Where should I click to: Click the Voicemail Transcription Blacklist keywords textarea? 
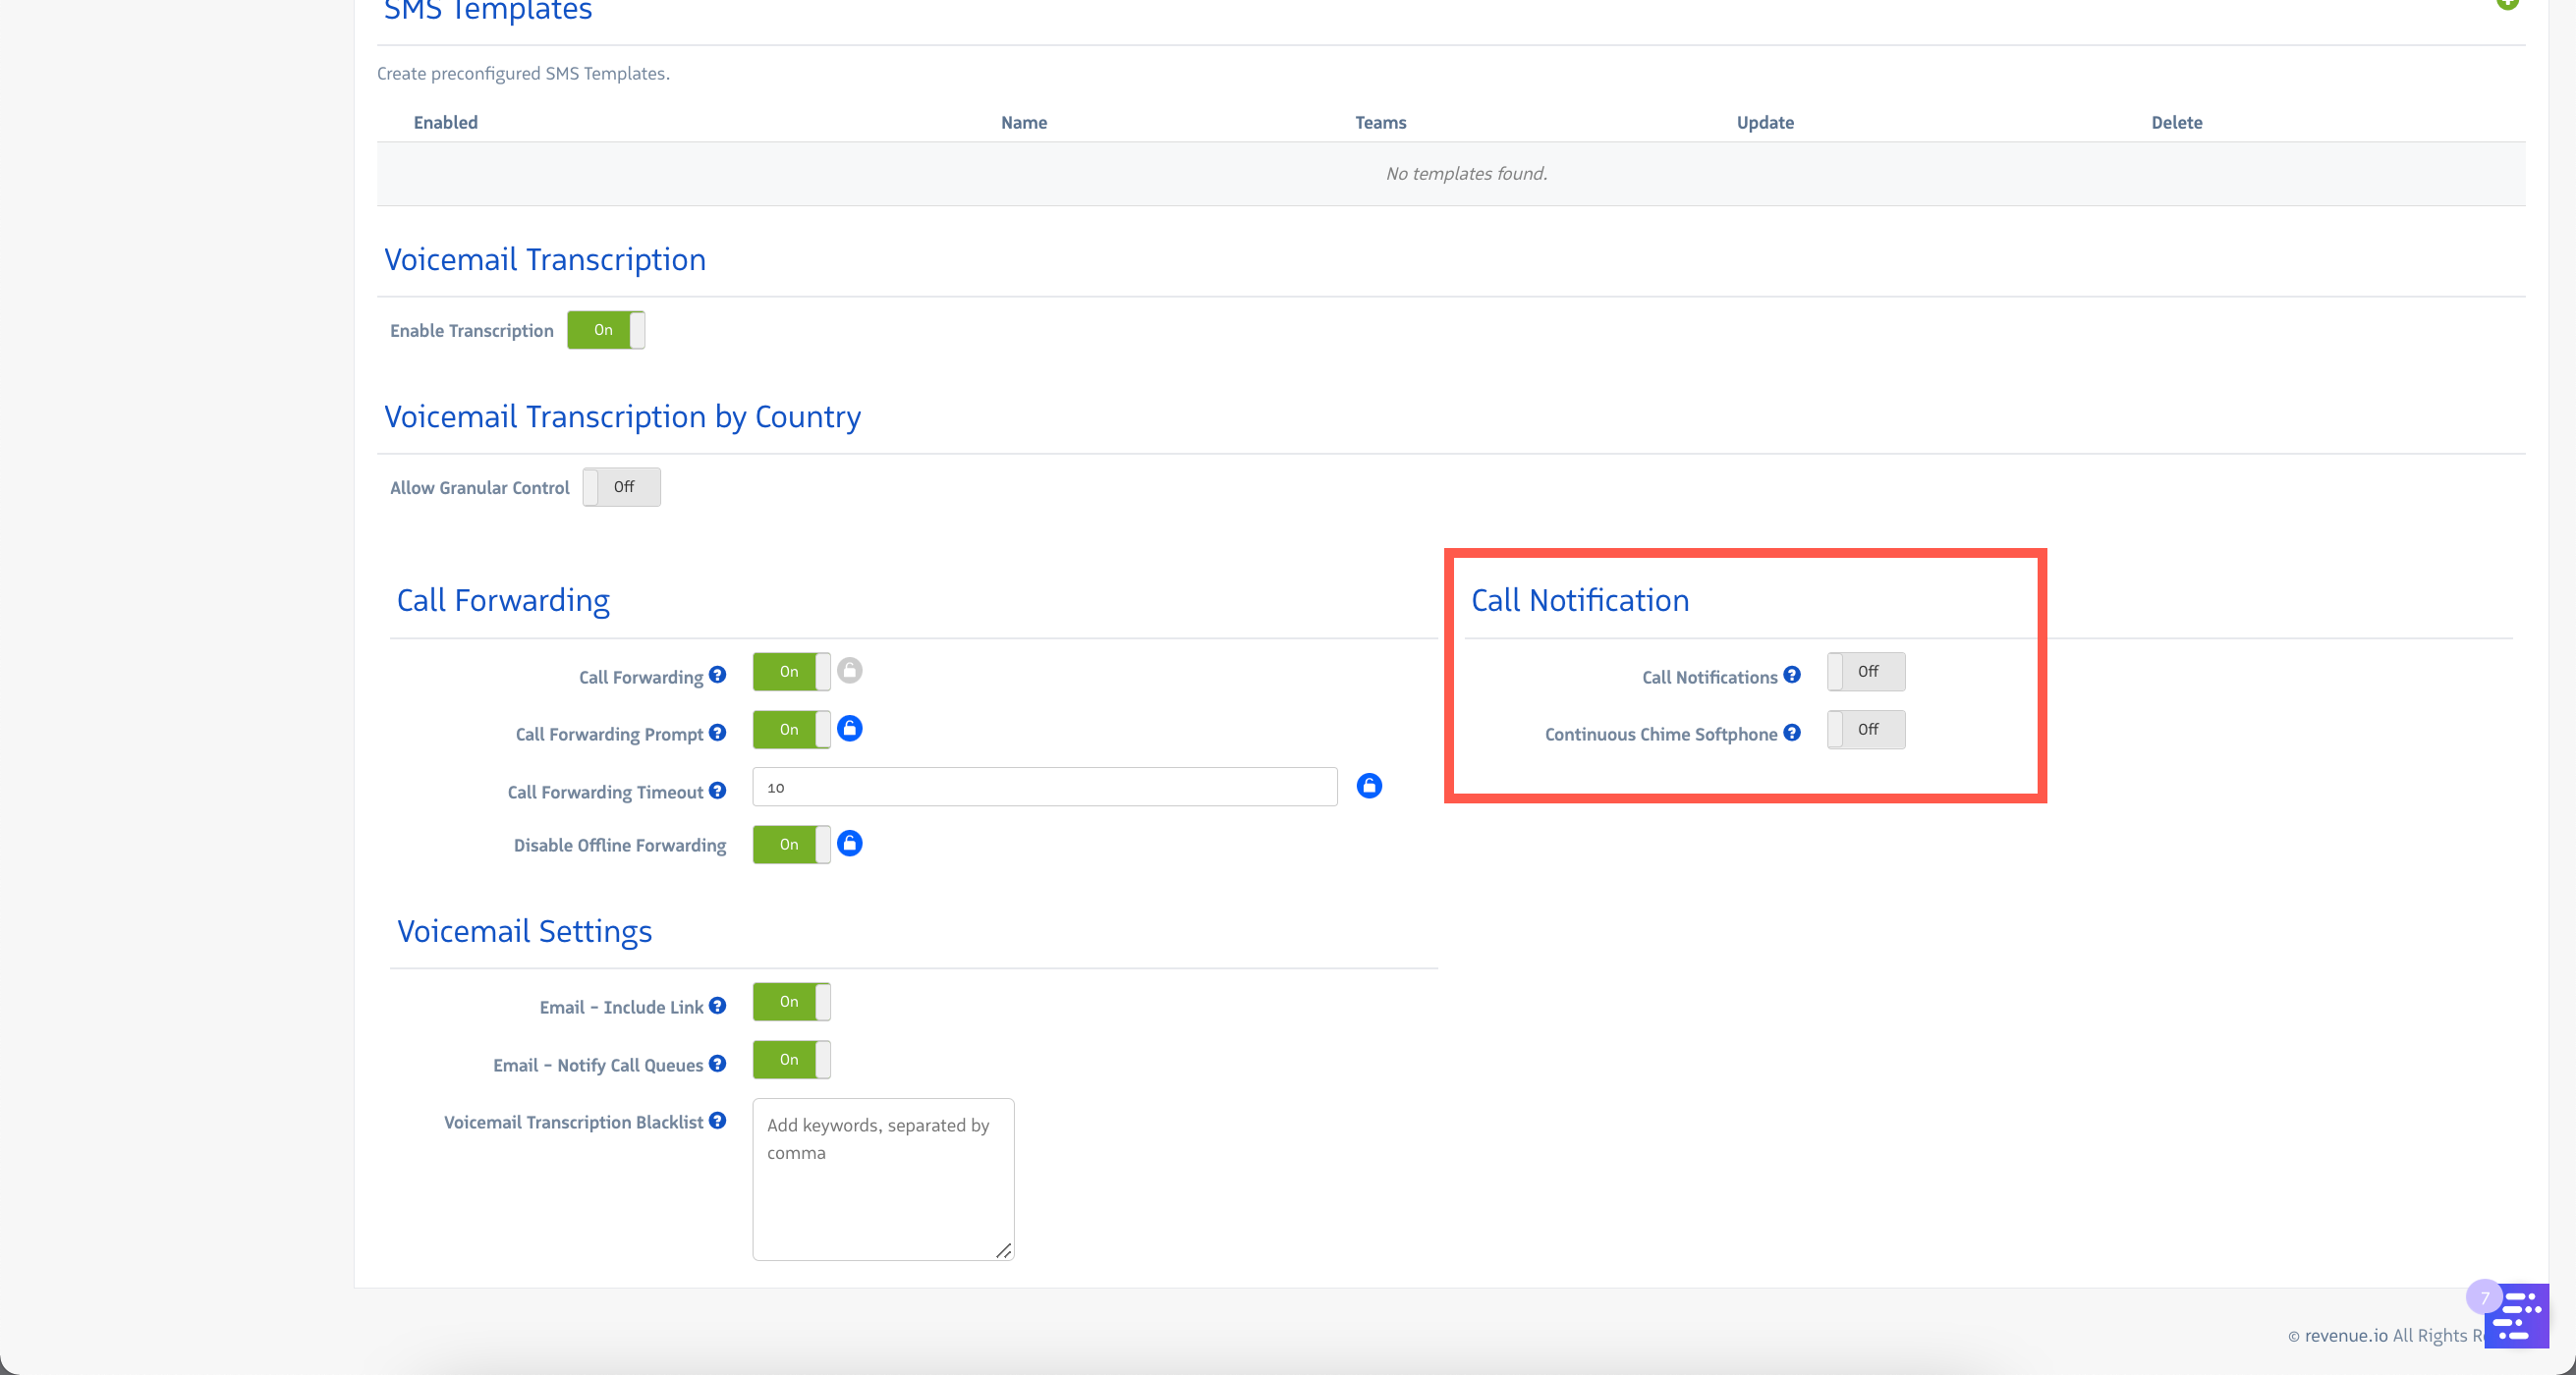tap(882, 1180)
